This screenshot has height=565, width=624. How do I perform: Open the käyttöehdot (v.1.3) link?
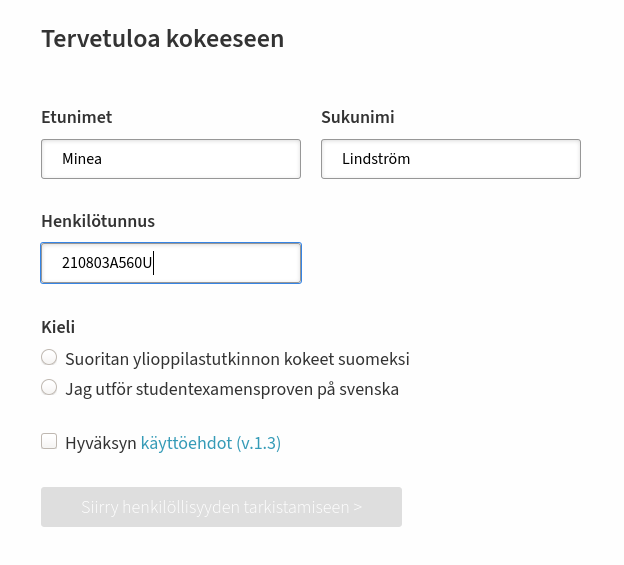tap(187, 443)
